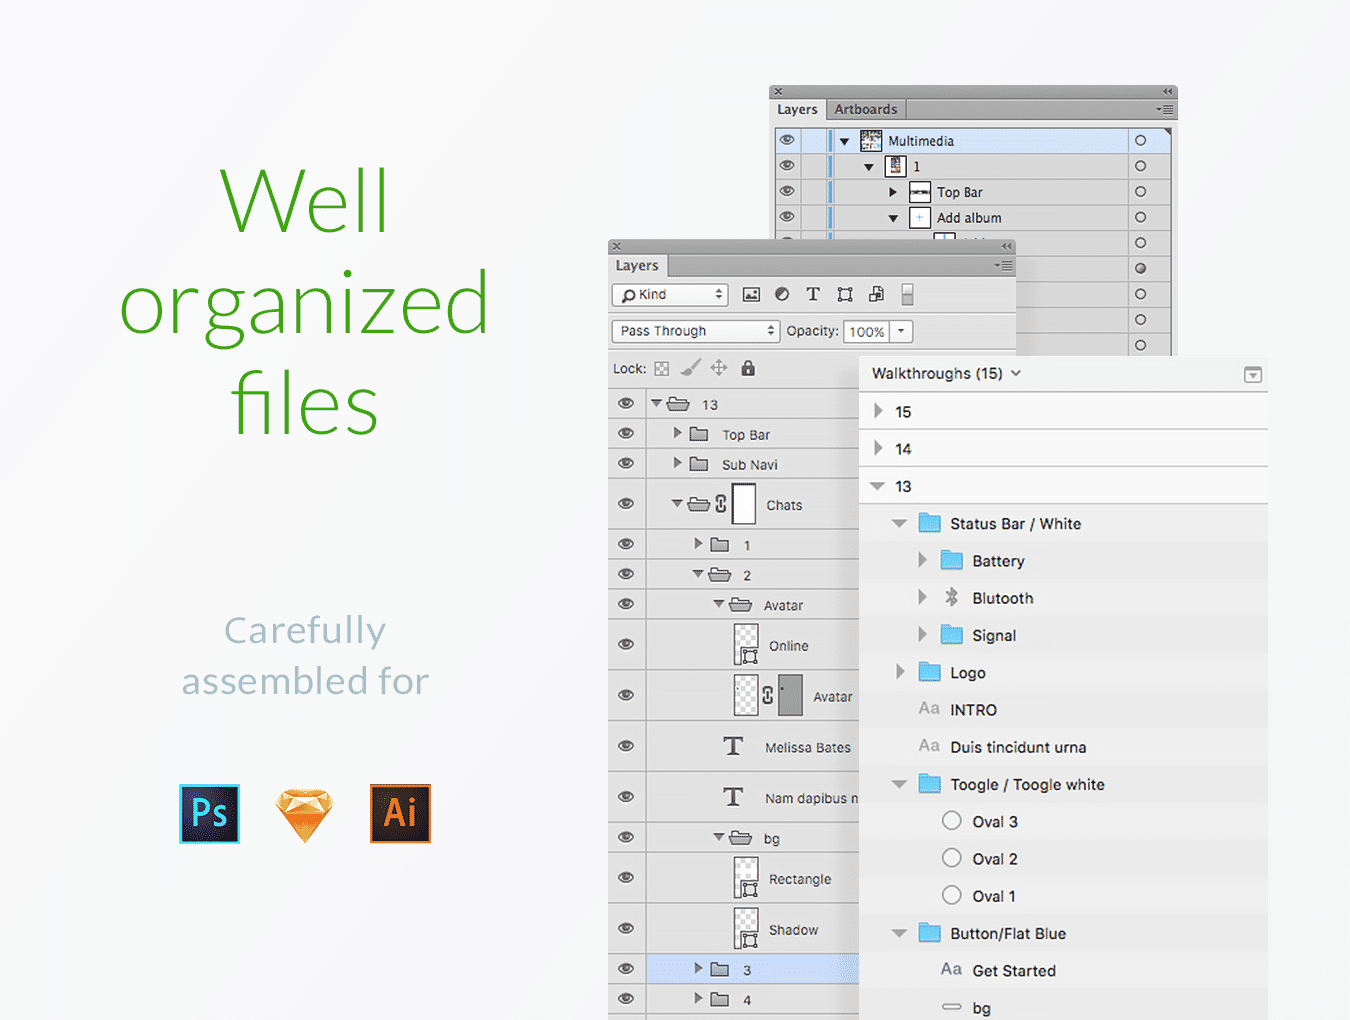This screenshot has width=1350, height=1020.
Task: Select the Oval 3 layer
Action: point(994,822)
